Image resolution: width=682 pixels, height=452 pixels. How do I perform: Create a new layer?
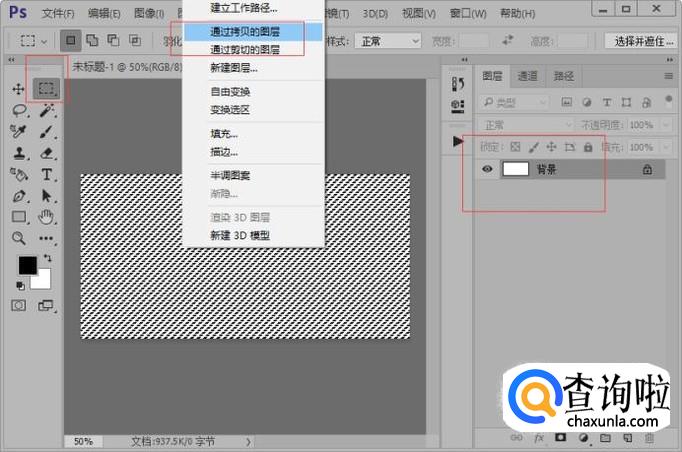point(628,438)
